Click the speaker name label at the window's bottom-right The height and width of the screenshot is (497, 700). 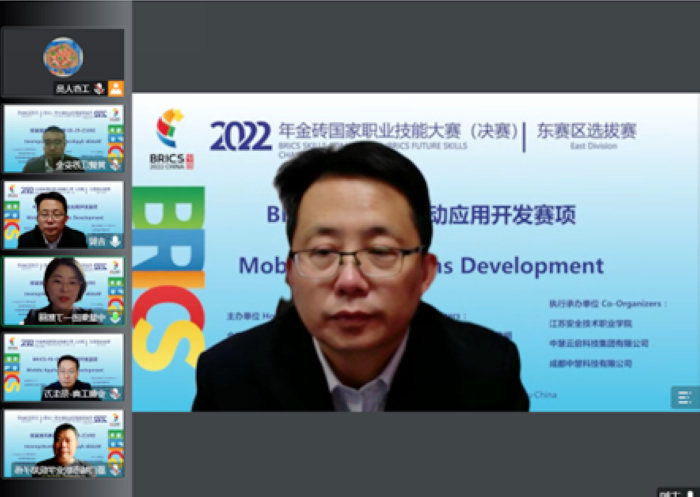coord(670,493)
